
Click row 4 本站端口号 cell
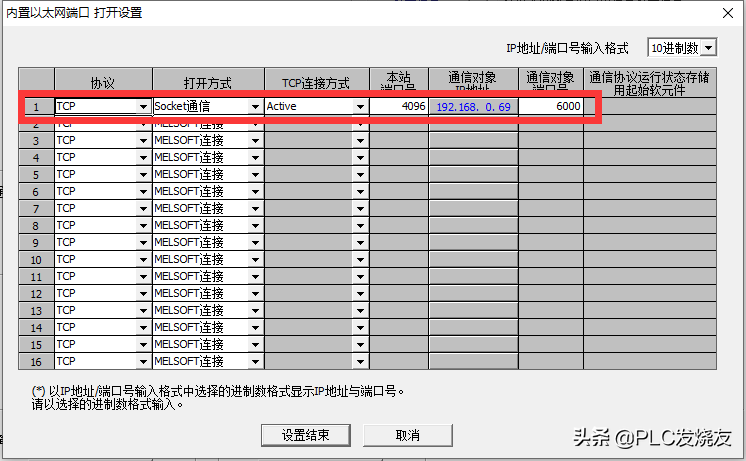(x=399, y=157)
